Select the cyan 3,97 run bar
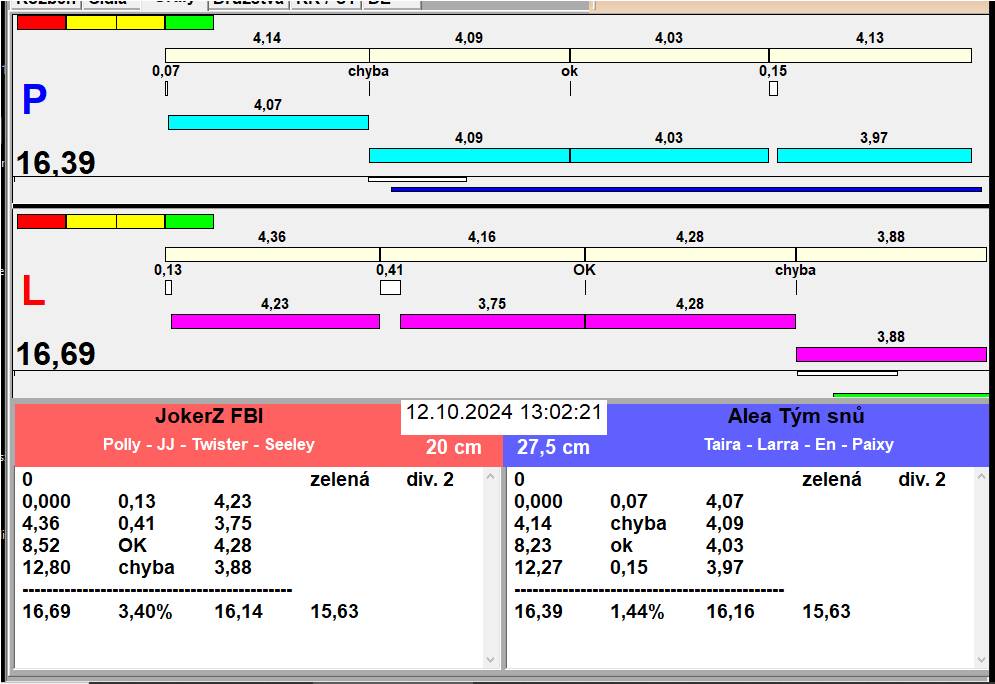The width and height of the screenshot is (995, 684). [x=874, y=155]
